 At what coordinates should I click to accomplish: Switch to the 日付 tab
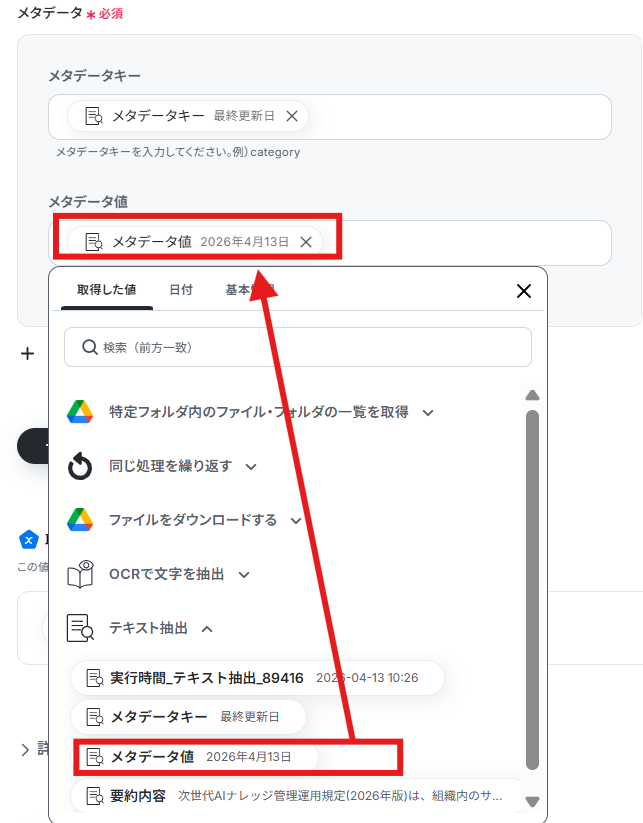point(181,290)
